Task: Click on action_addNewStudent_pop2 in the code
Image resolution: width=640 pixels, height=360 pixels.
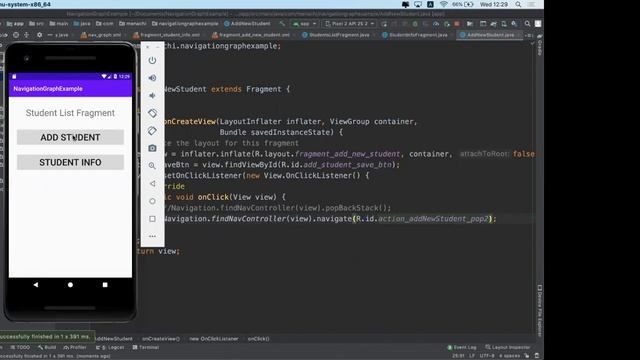Action: point(433,219)
